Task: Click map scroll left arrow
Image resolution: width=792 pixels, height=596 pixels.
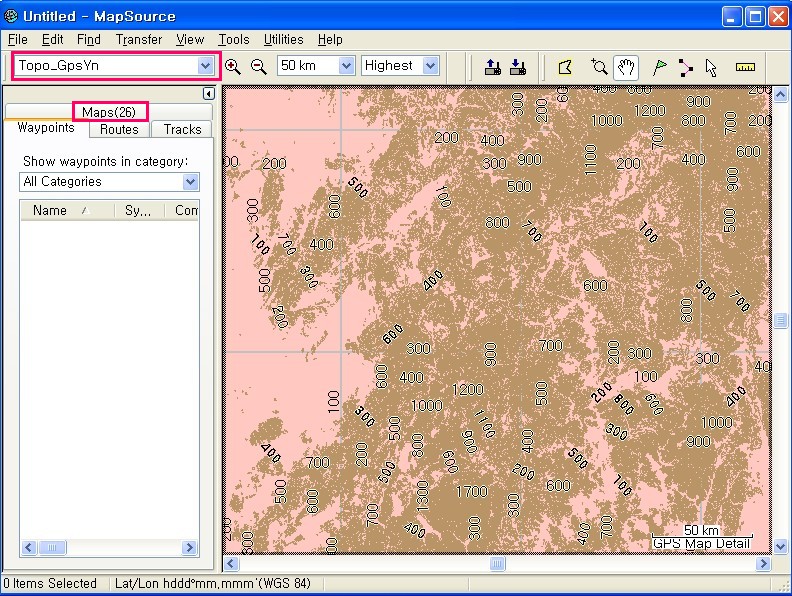Action: (x=231, y=563)
